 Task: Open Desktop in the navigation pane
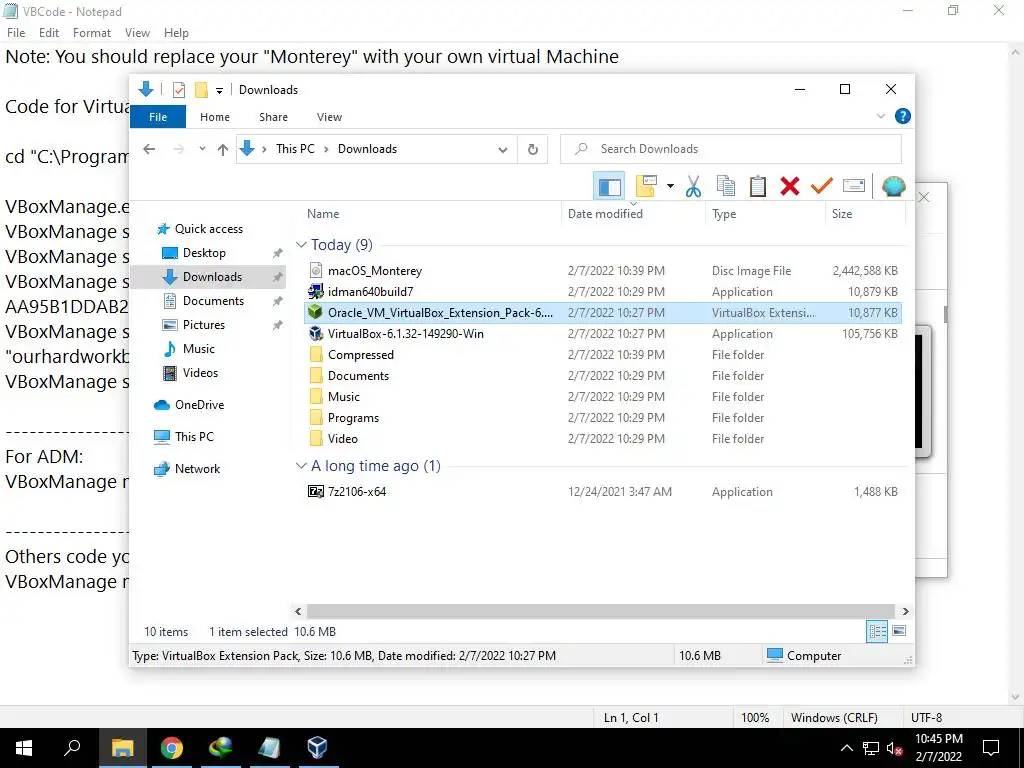tap(204, 253)
